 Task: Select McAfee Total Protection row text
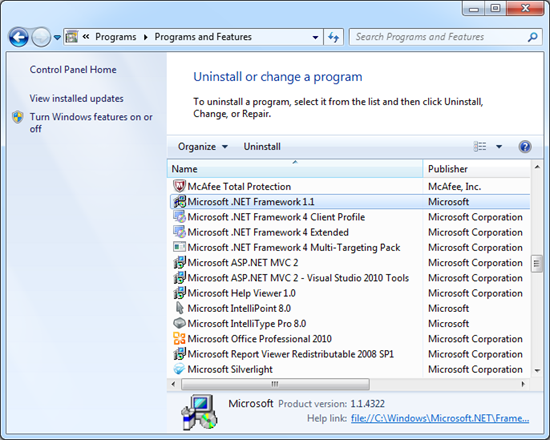tap(239, 187)
